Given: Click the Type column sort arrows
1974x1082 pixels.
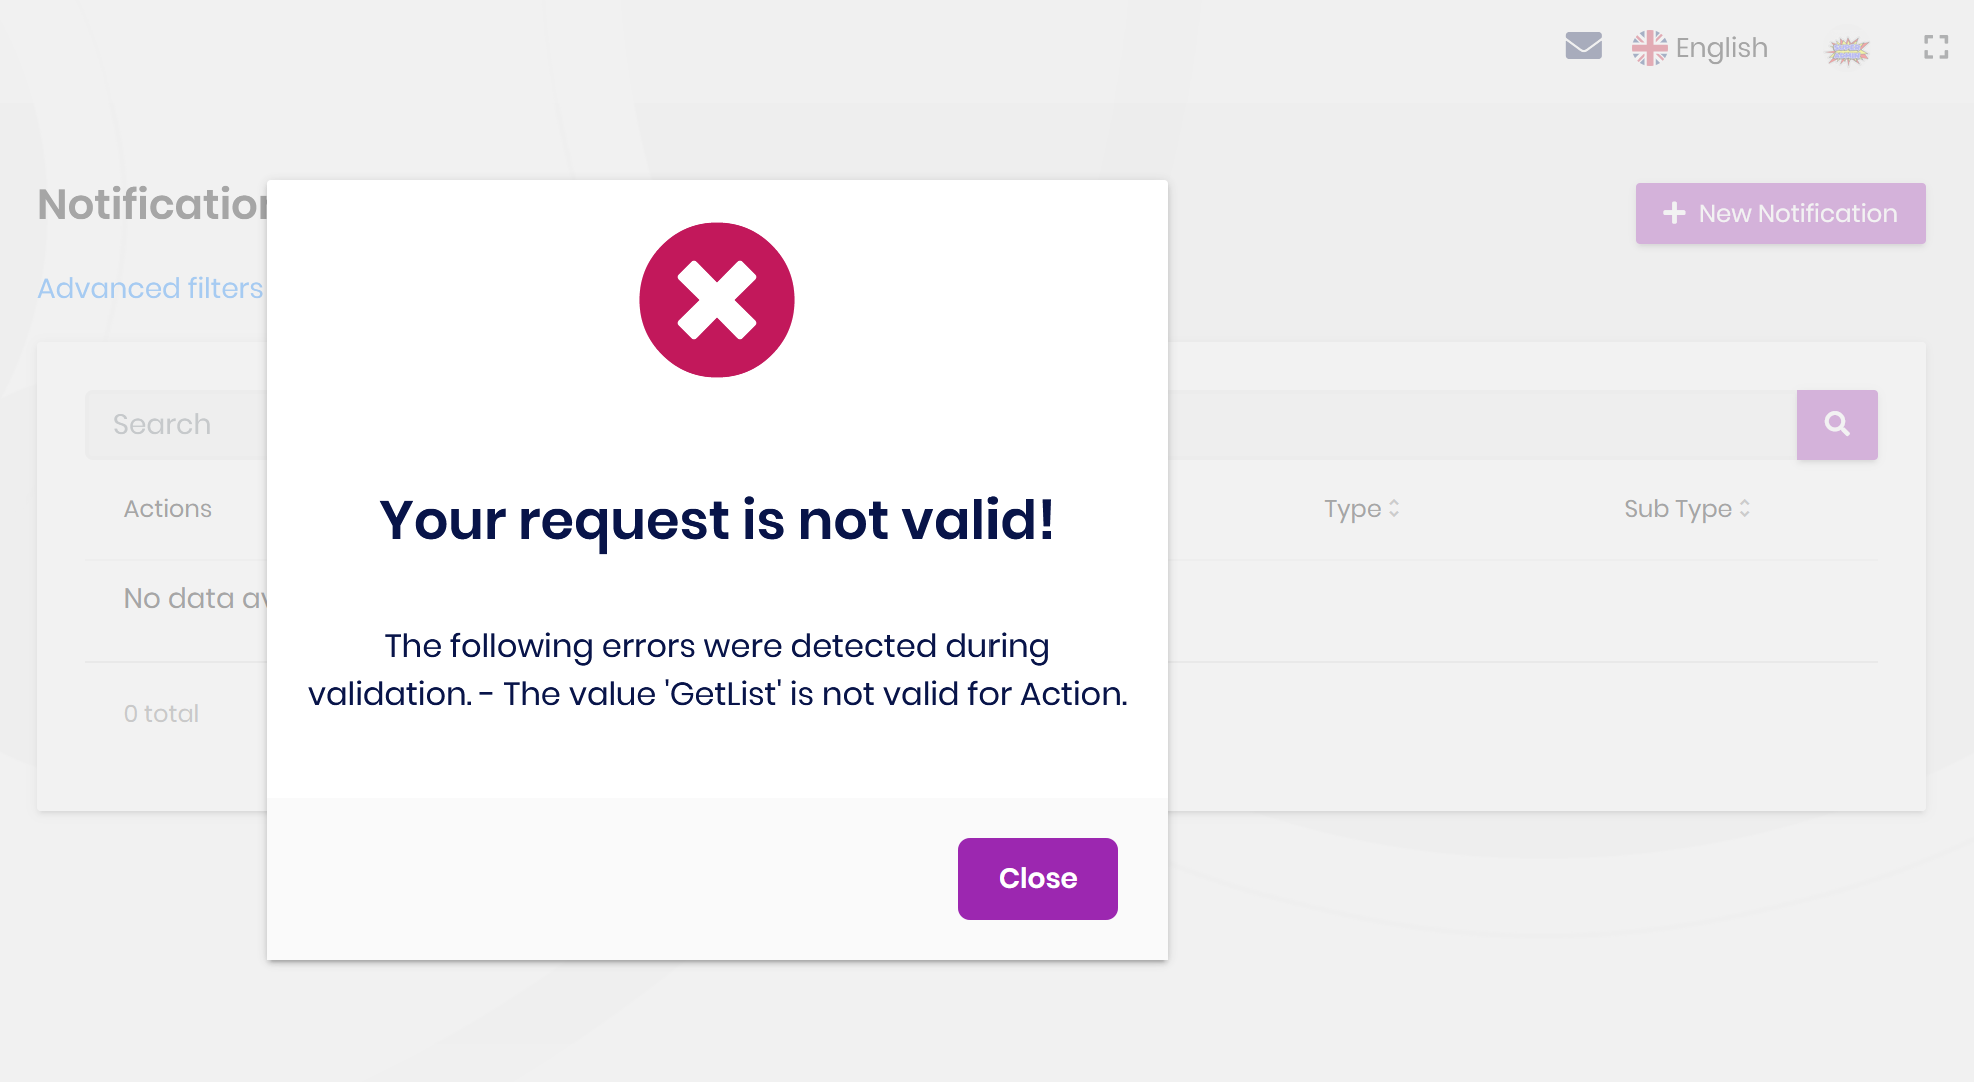Looking at the screenshot, I should pos(1394,509).
